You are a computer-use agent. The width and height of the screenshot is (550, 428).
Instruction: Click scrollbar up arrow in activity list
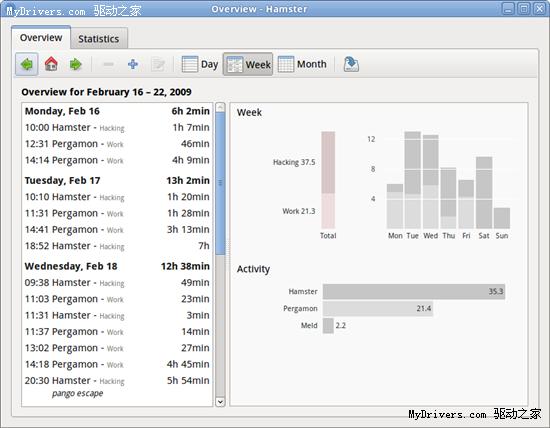tap(220, 107)
